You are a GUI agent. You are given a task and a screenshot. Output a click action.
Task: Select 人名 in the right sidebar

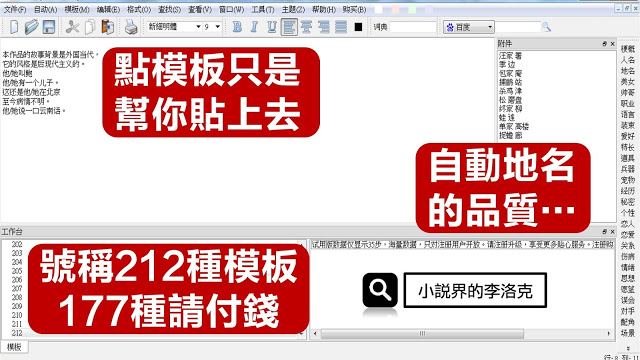[628, 60]
